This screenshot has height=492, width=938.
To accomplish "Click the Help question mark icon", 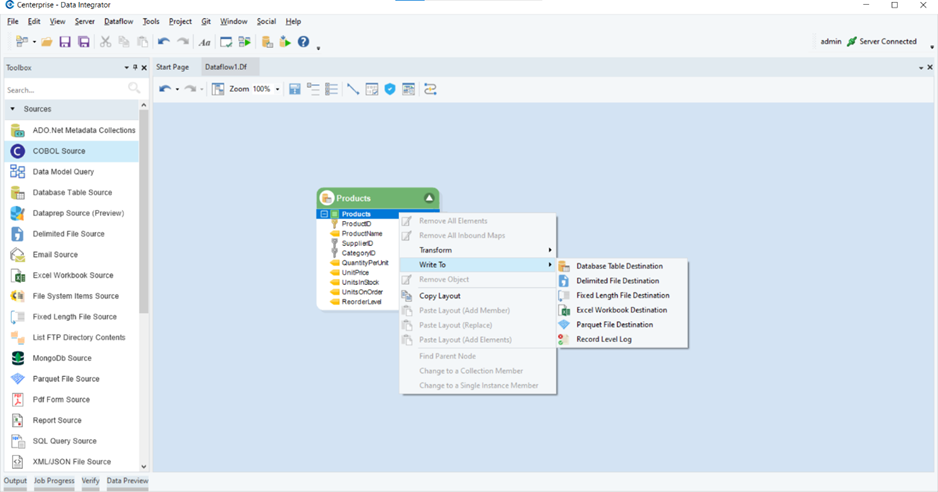I will point(303,42).
